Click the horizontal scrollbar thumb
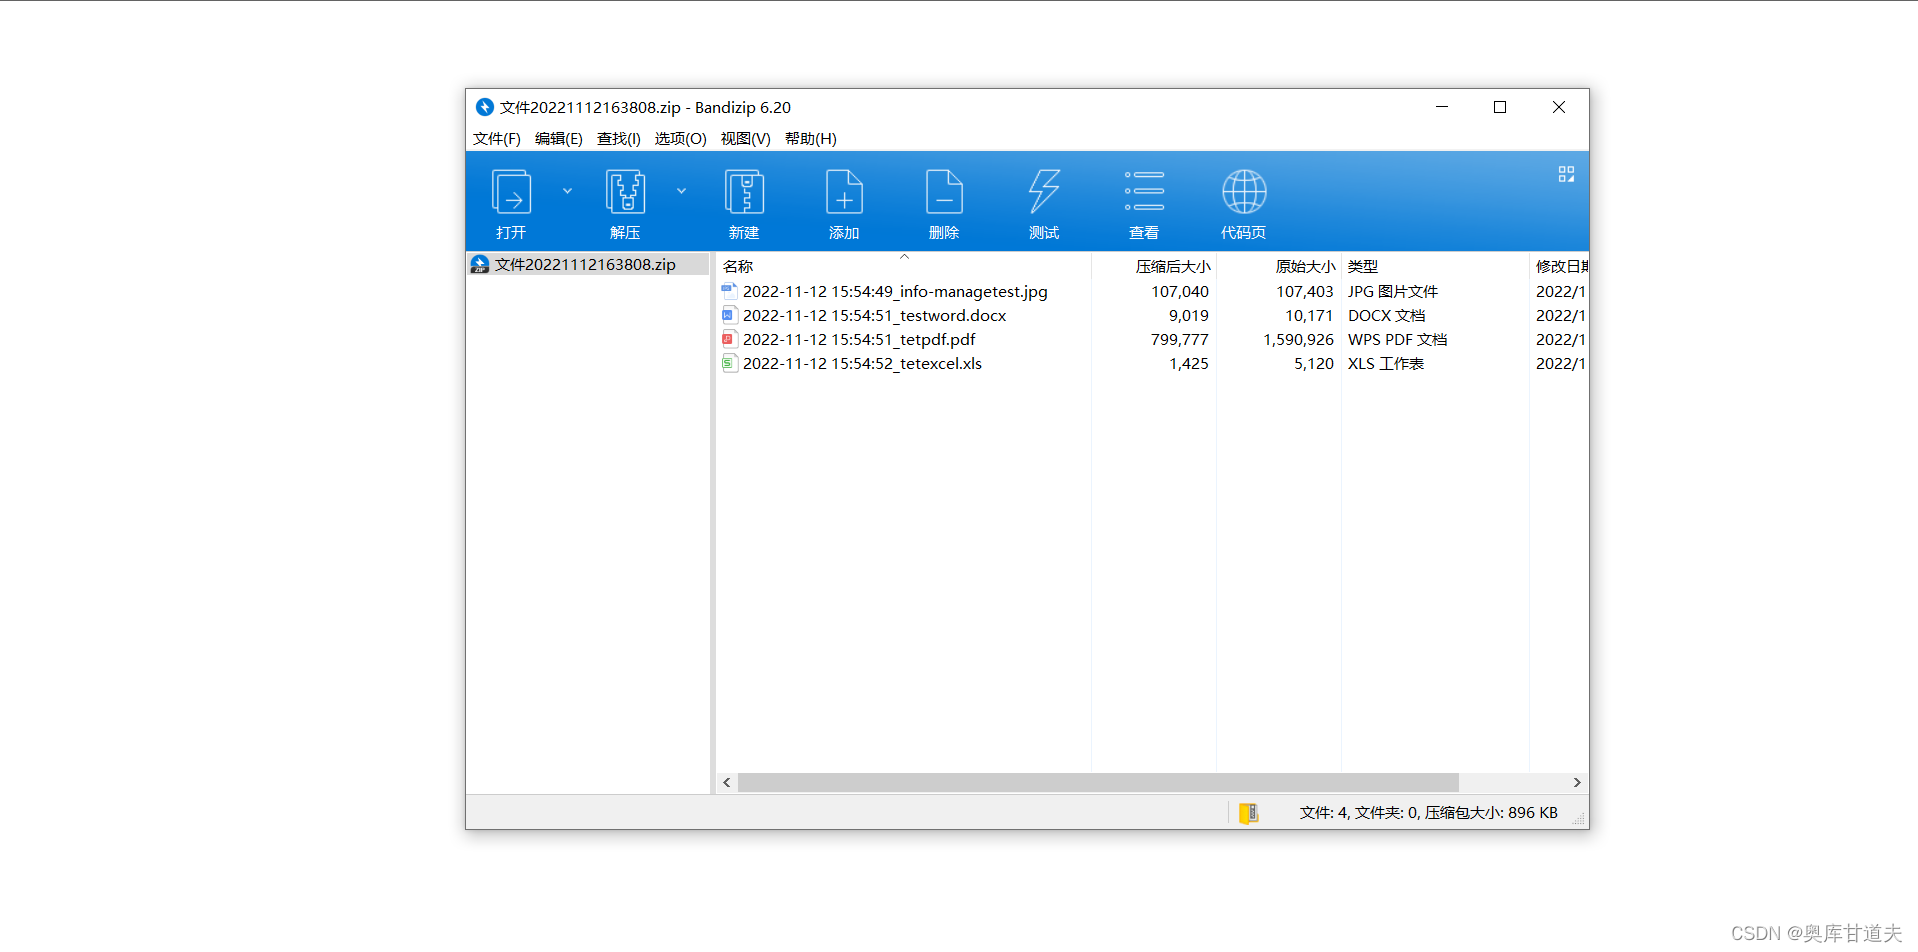Viewport: 1918px width, 952px height. pyautogui.click(x=1098, y=782)
